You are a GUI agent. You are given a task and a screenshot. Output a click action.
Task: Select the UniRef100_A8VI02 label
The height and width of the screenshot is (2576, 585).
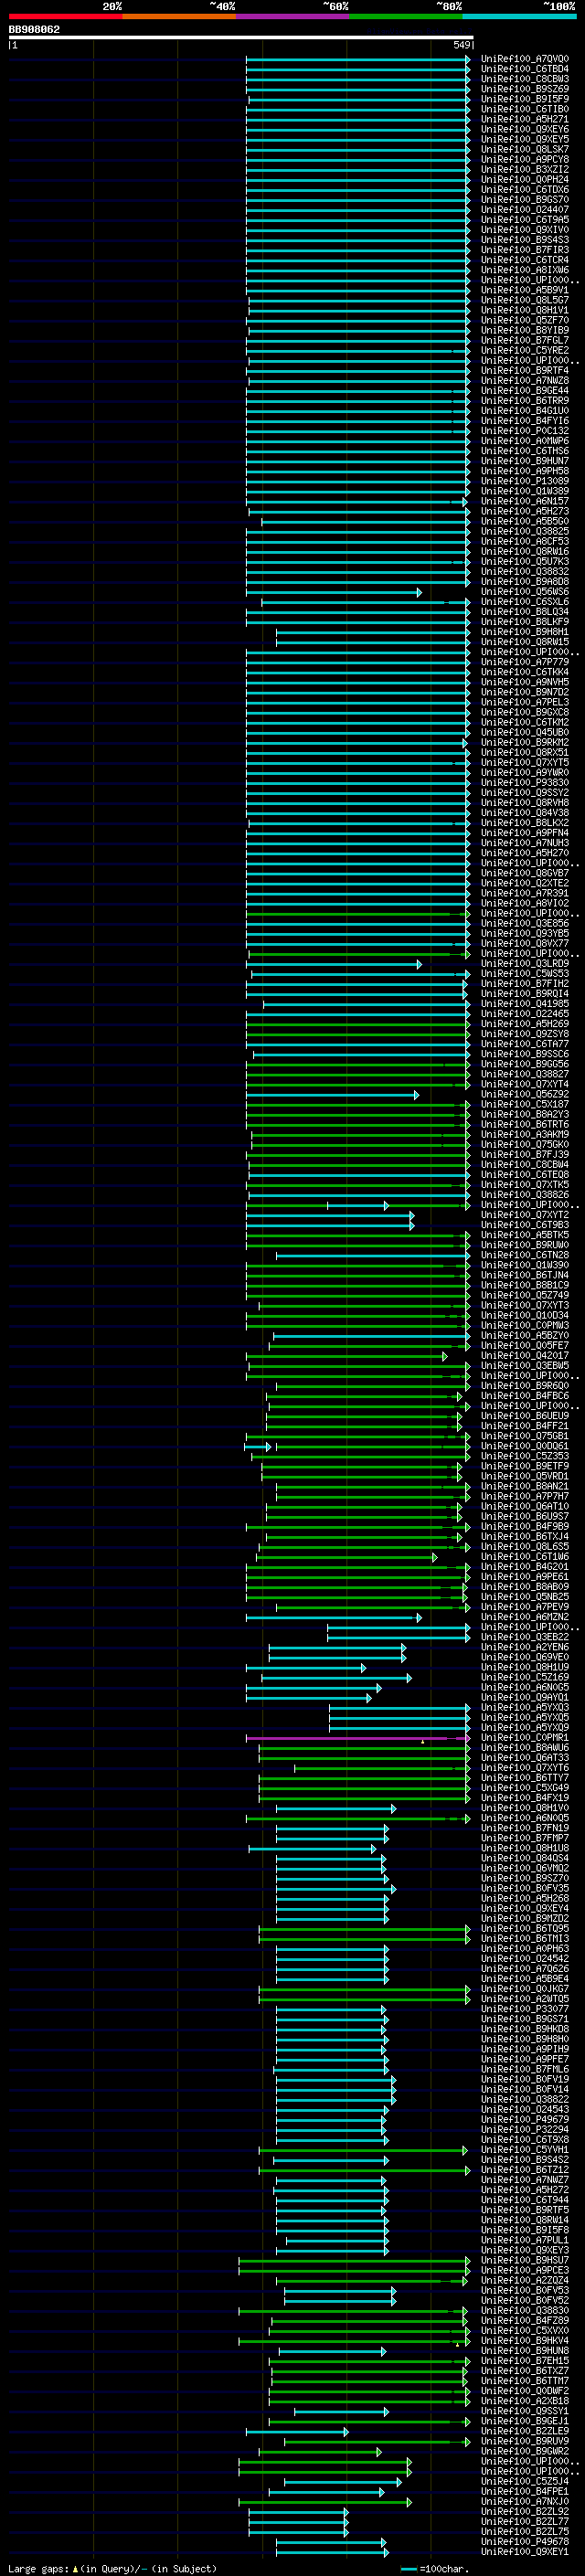(524, 903)
